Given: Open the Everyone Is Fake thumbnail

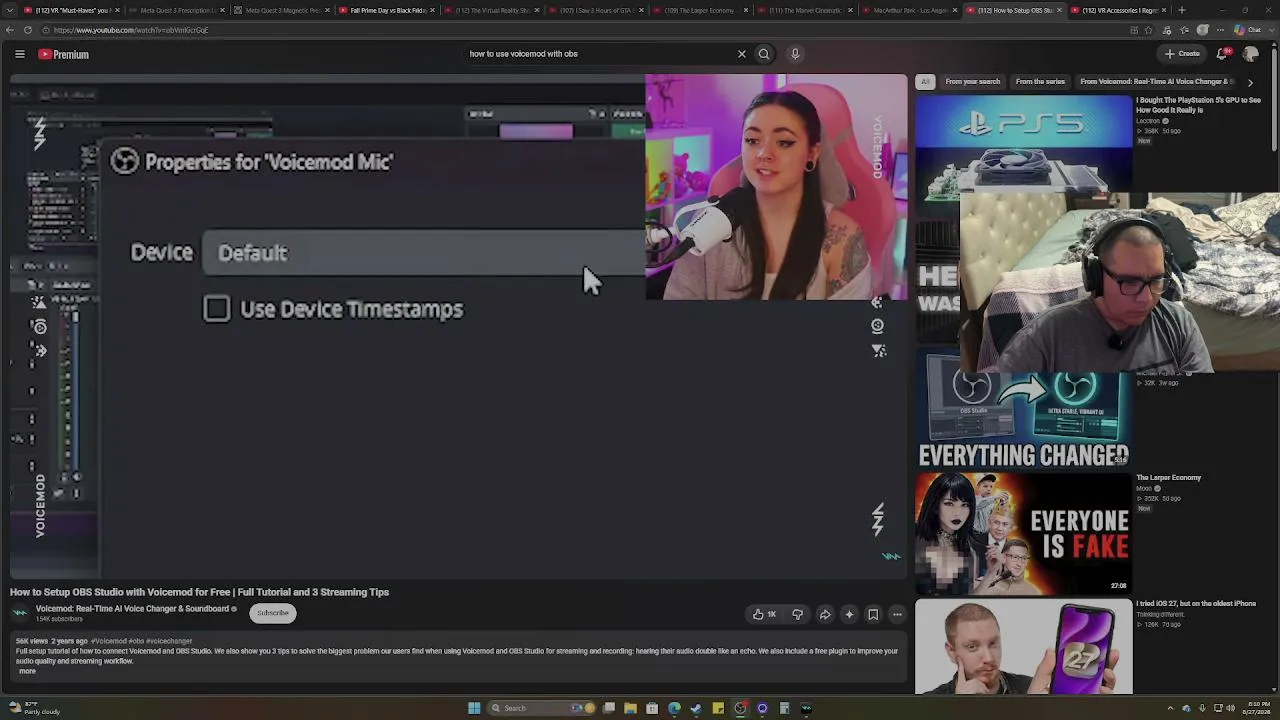Looking at the screenshot, I should pos(1023,534).
